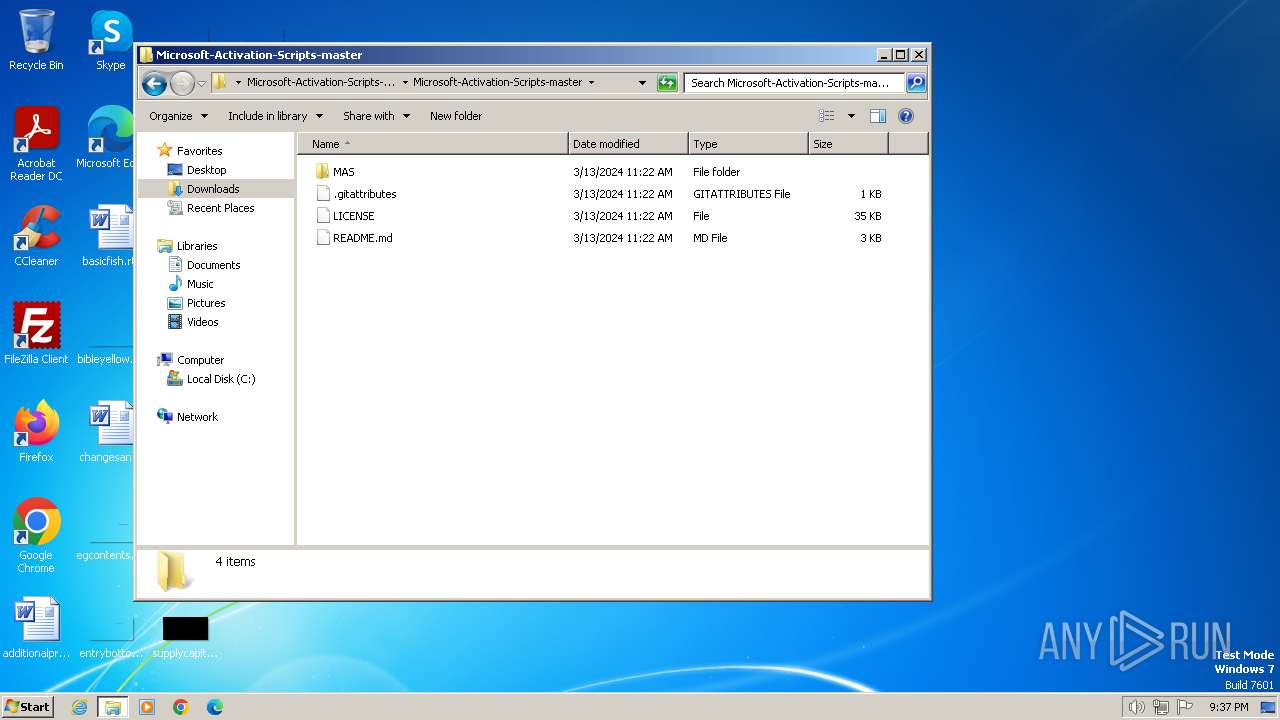Image resolution: width=1280 pixels, height=720 pixels.
Task: Select basicfish document on desktop
Action: [x=108, y=236]
